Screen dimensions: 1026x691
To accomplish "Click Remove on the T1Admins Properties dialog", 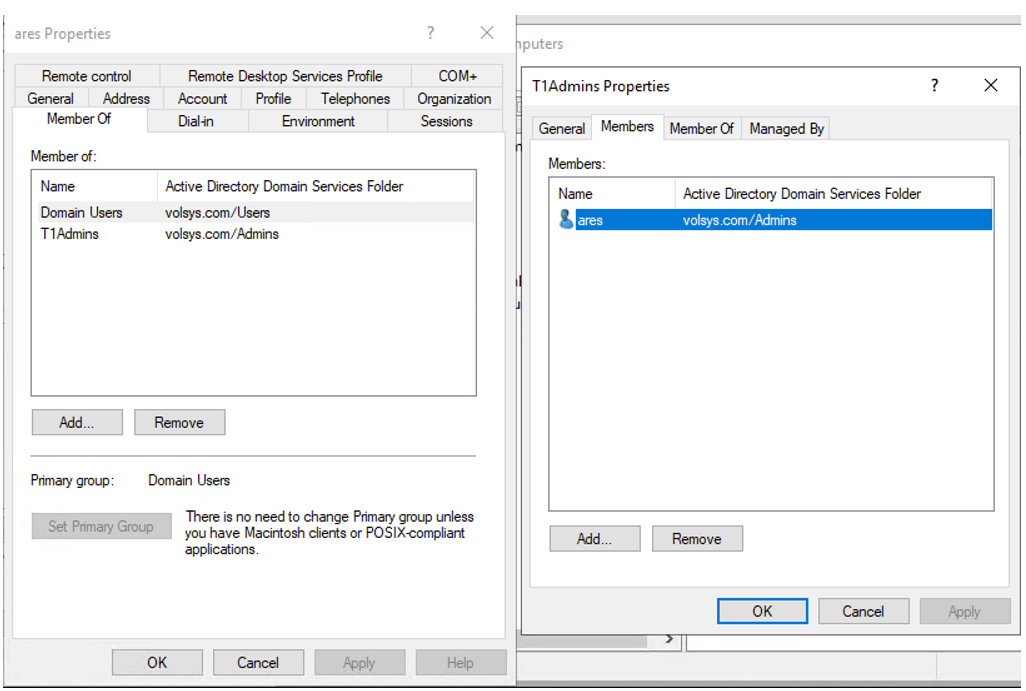I will (x=696, y=538).
